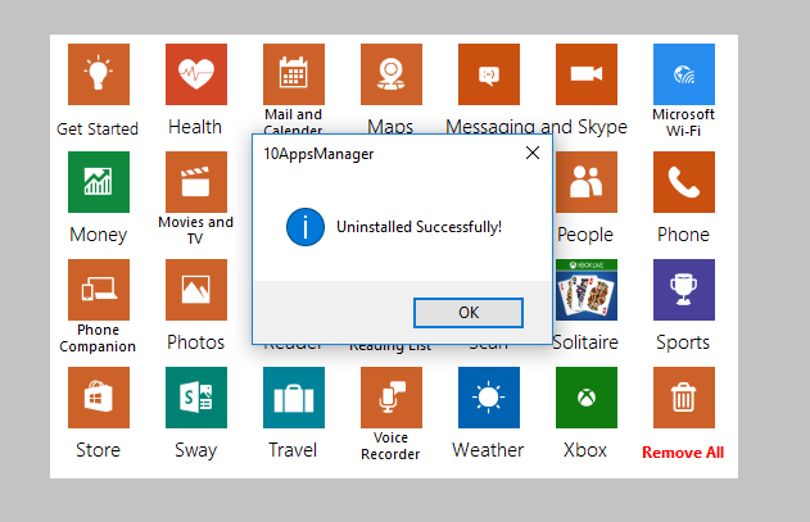Click the Phone Companion tile
Image resolution: width=810 pixels, height=522 pixels.
click(99, 289)
